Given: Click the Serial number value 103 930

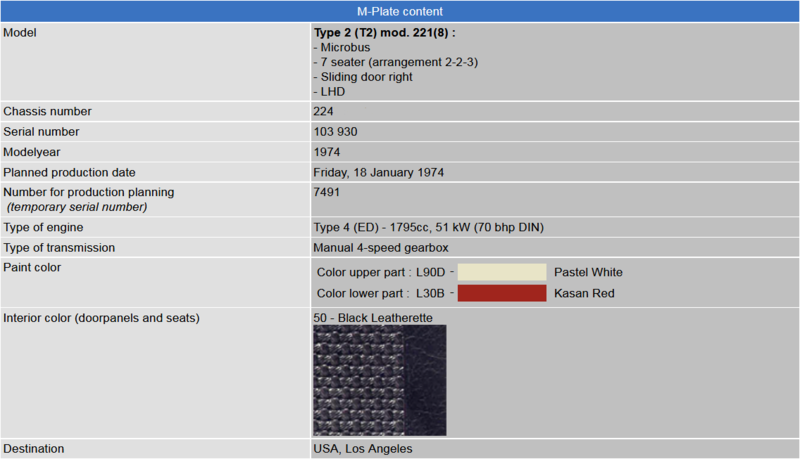Looking at the screenshot, I should pos(336,132).
